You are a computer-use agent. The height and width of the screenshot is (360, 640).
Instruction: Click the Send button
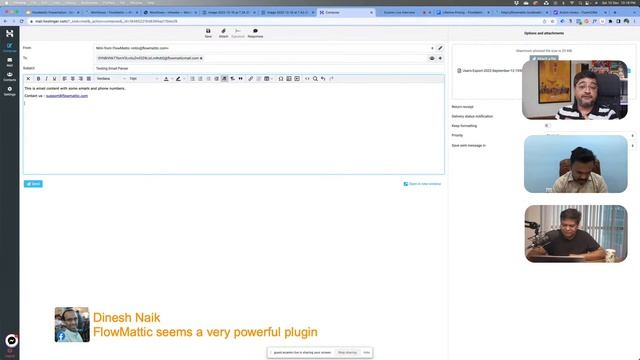pos(33,184)
